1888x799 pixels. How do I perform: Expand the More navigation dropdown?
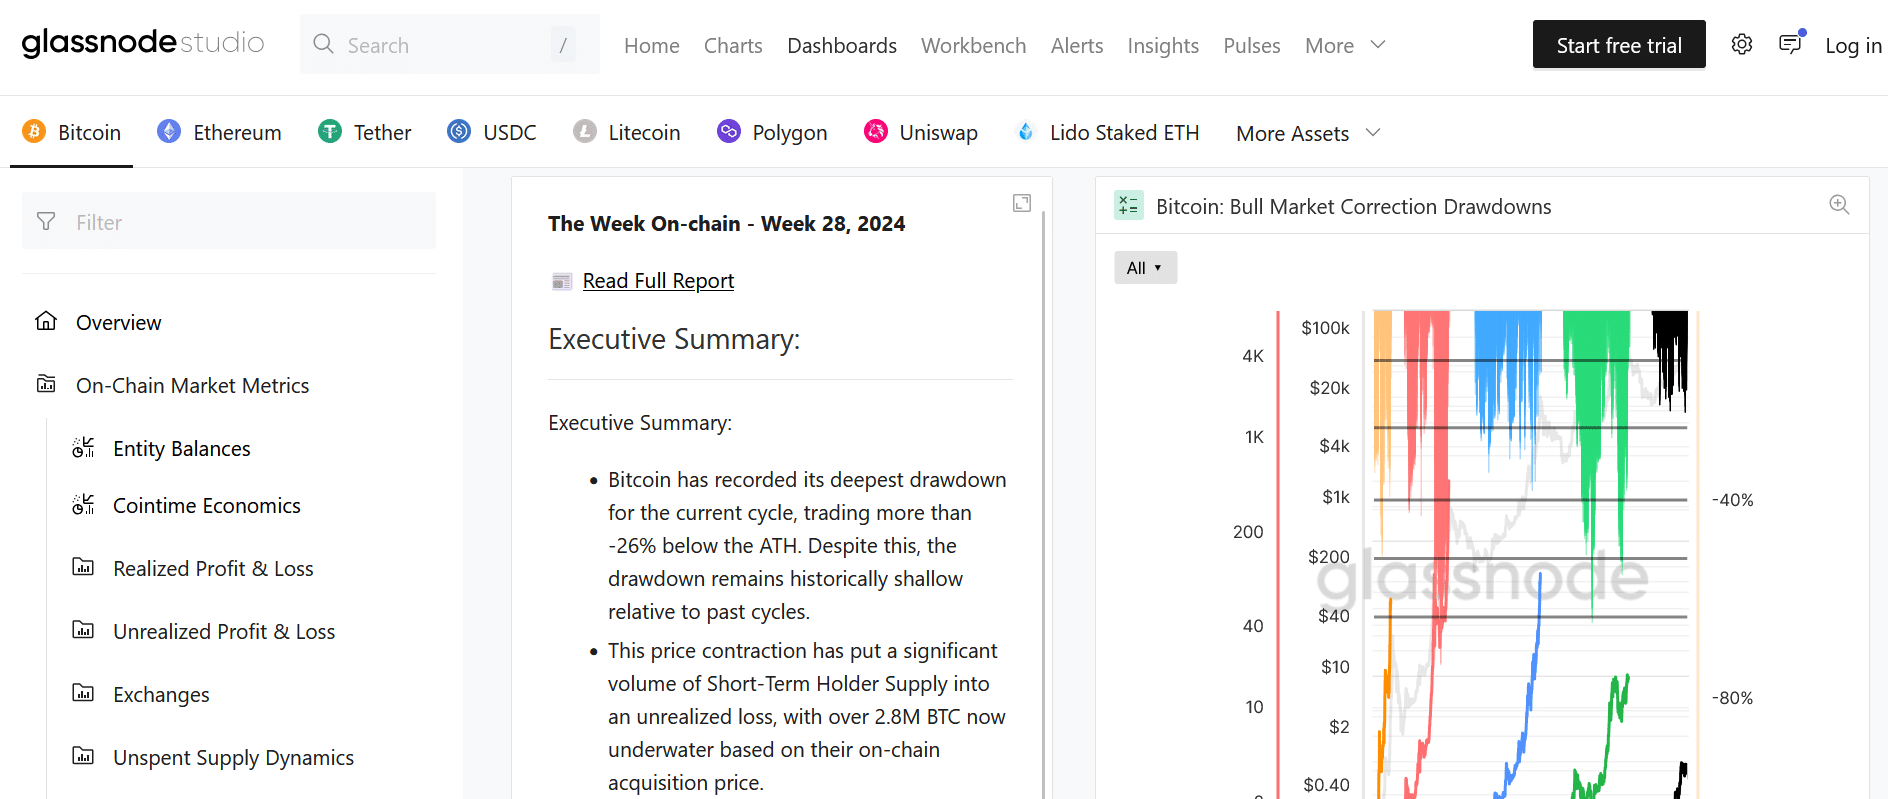click(1345, 45)
